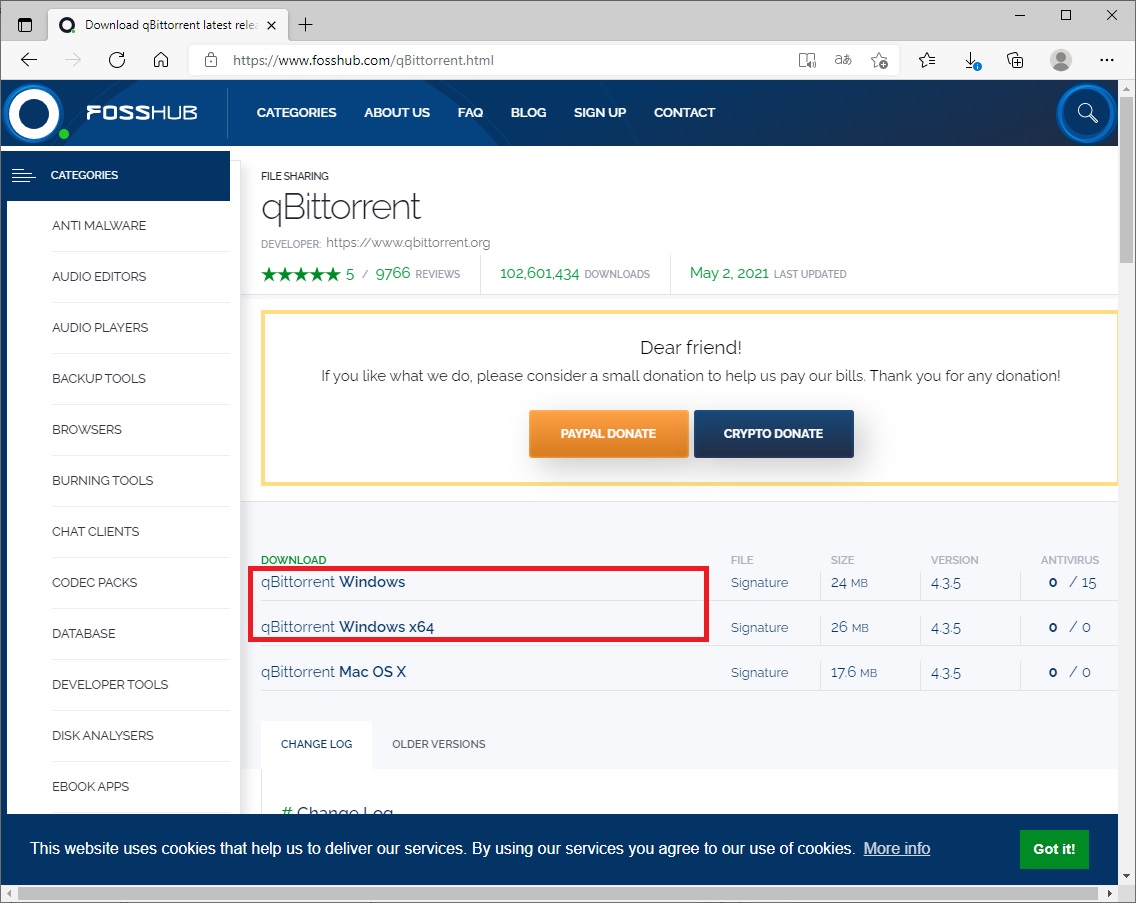This screenshot has width=1136, height=903.
Task: Click the FossHub logo
Action: (x=102, y=112)
